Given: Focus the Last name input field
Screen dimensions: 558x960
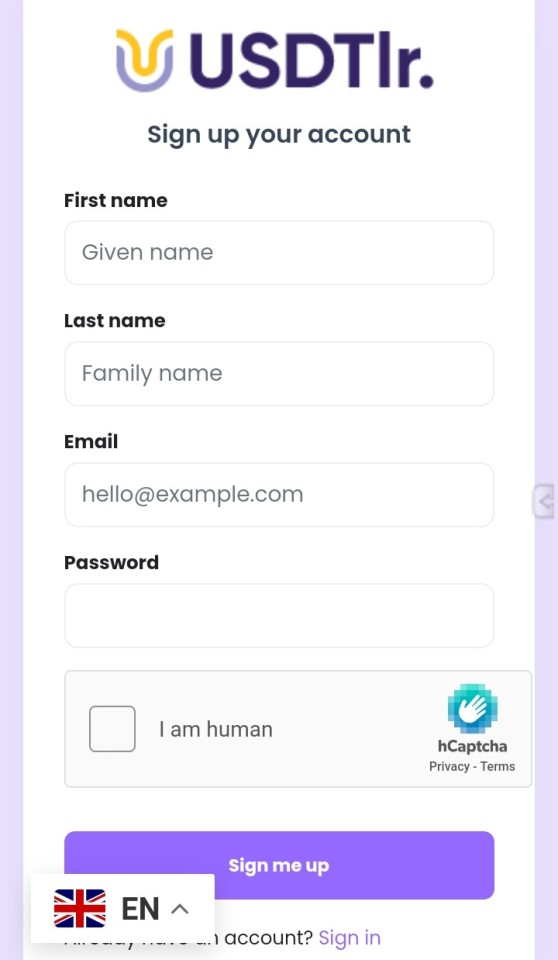Looking at the screenshot, I should point(279,373).
